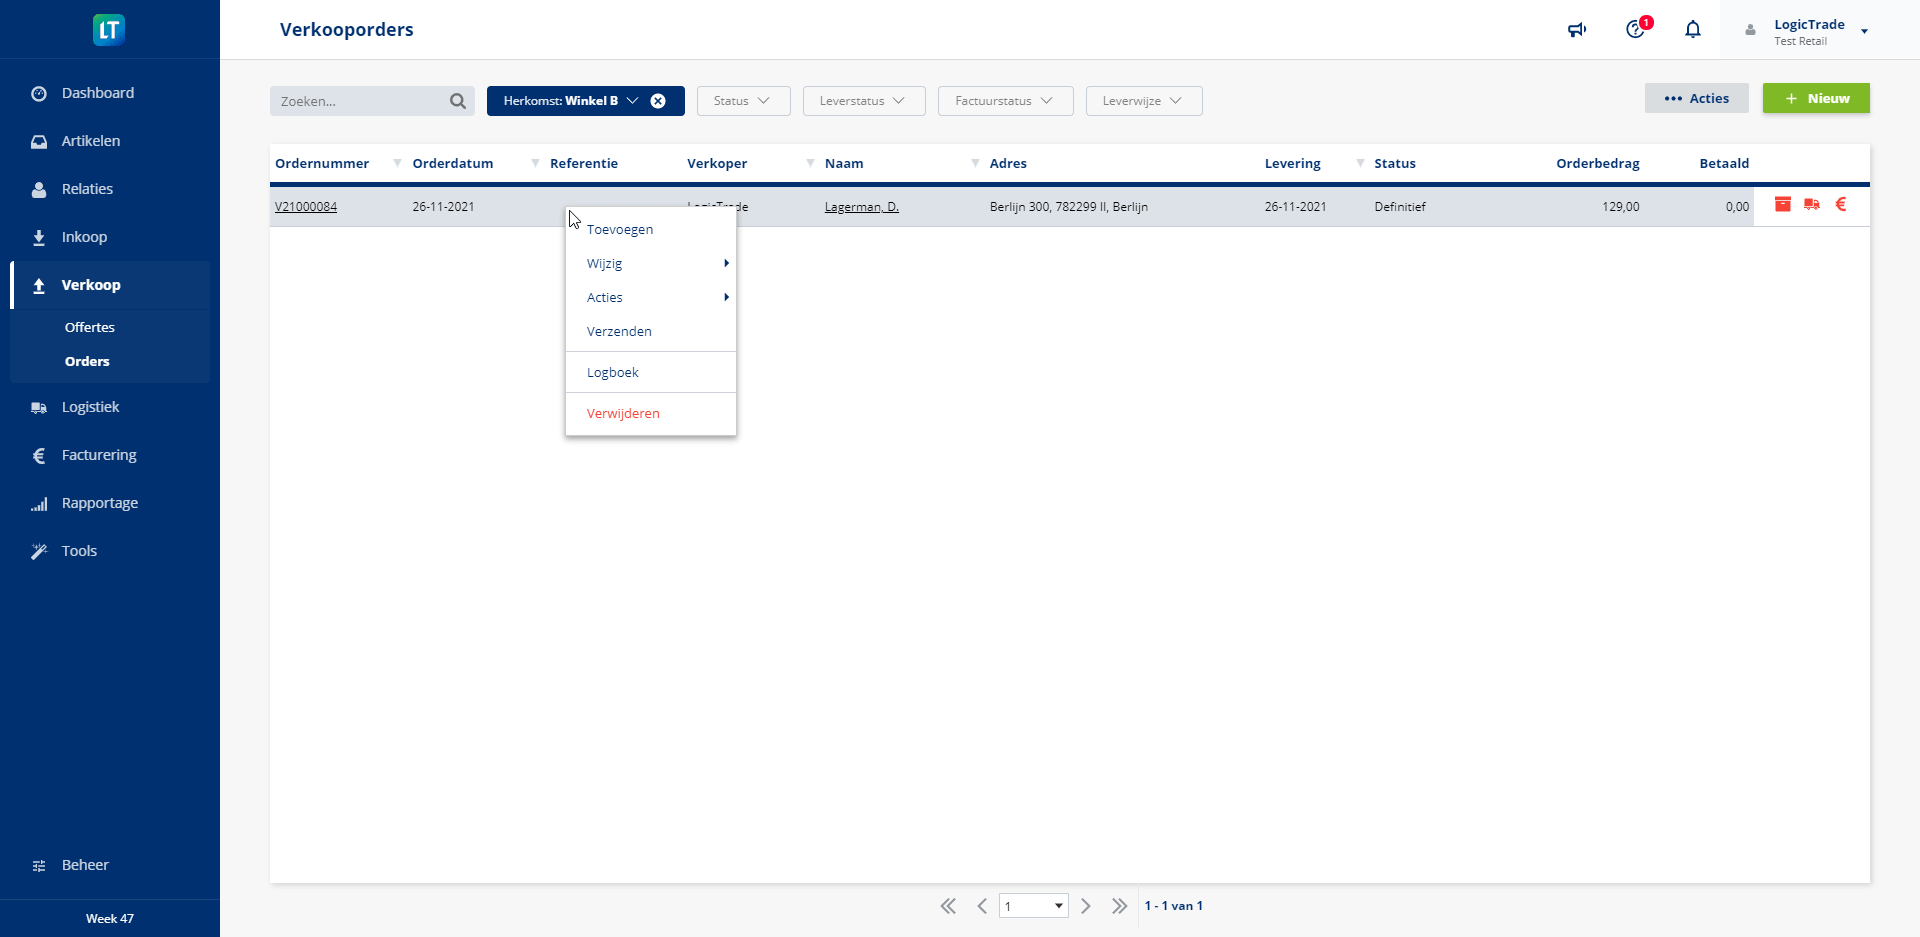Remove the Herkomst Winkel B filter
The width and height of the screenshot is (1920, 937).
(658, 101)
